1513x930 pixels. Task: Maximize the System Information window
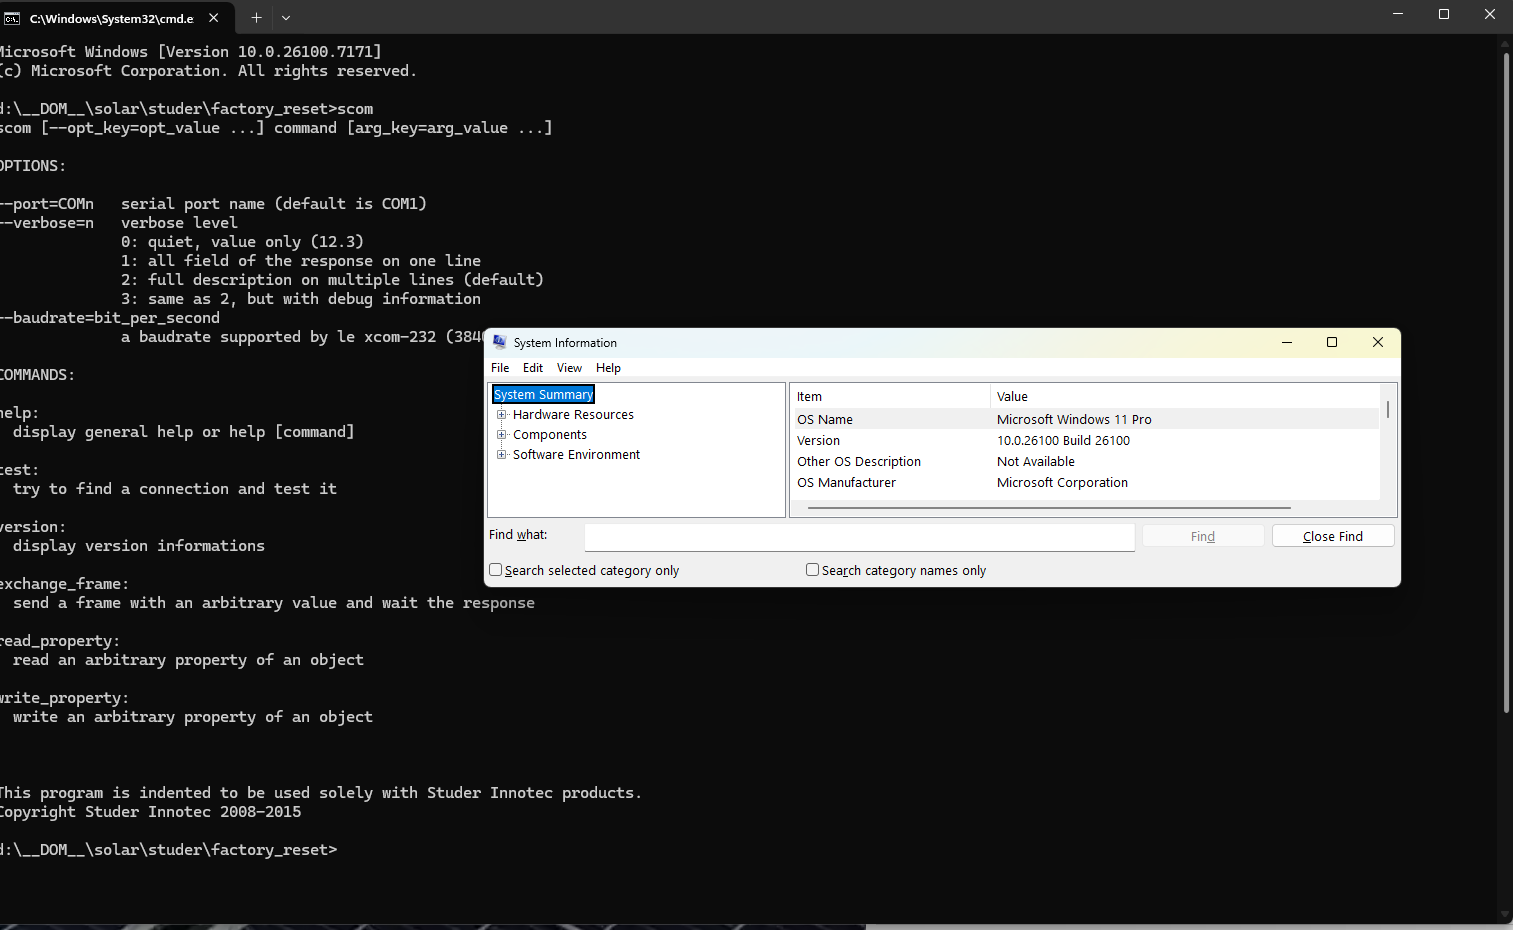(1332, 342)
